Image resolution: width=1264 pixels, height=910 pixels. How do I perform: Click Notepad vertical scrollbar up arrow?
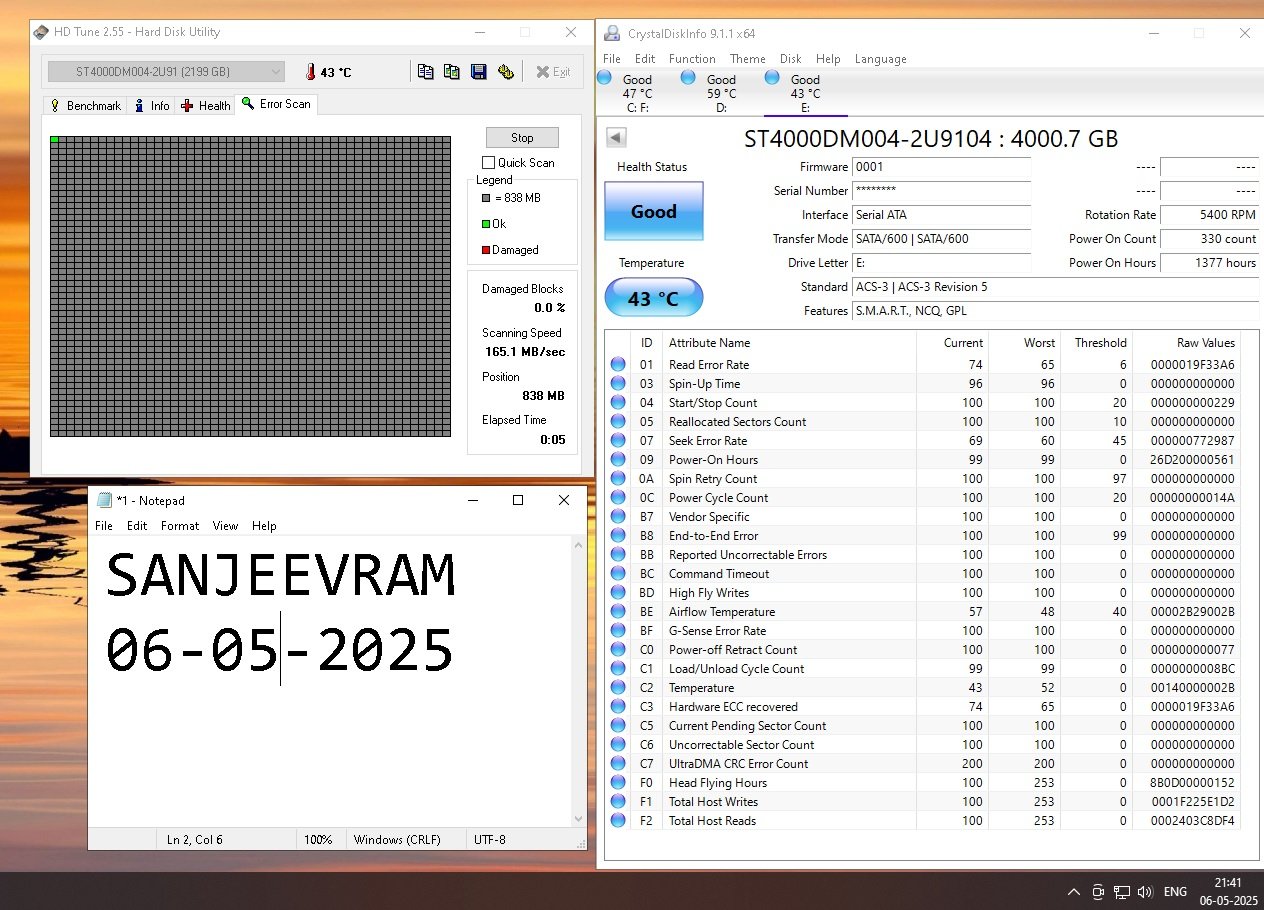pyautogui.click(x=577, y=546)
